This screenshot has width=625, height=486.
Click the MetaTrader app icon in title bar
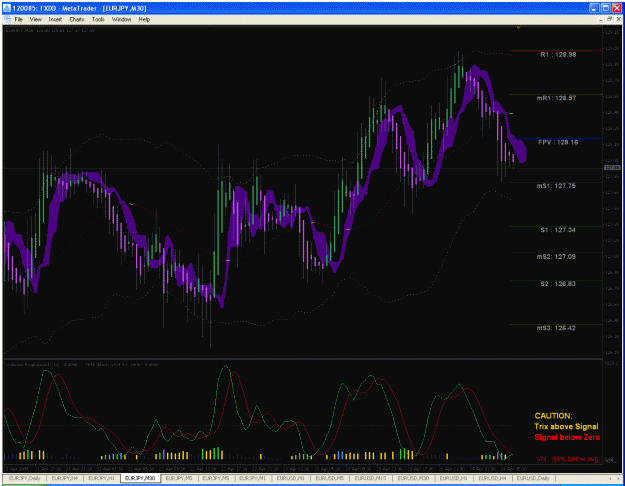coord(7,8)
